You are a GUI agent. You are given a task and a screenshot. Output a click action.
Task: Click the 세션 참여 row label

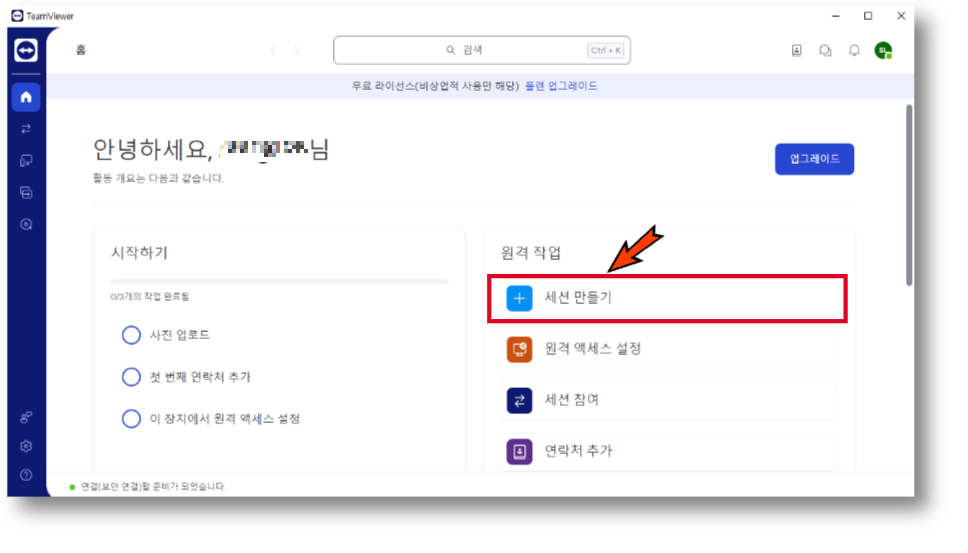(572, 399)
